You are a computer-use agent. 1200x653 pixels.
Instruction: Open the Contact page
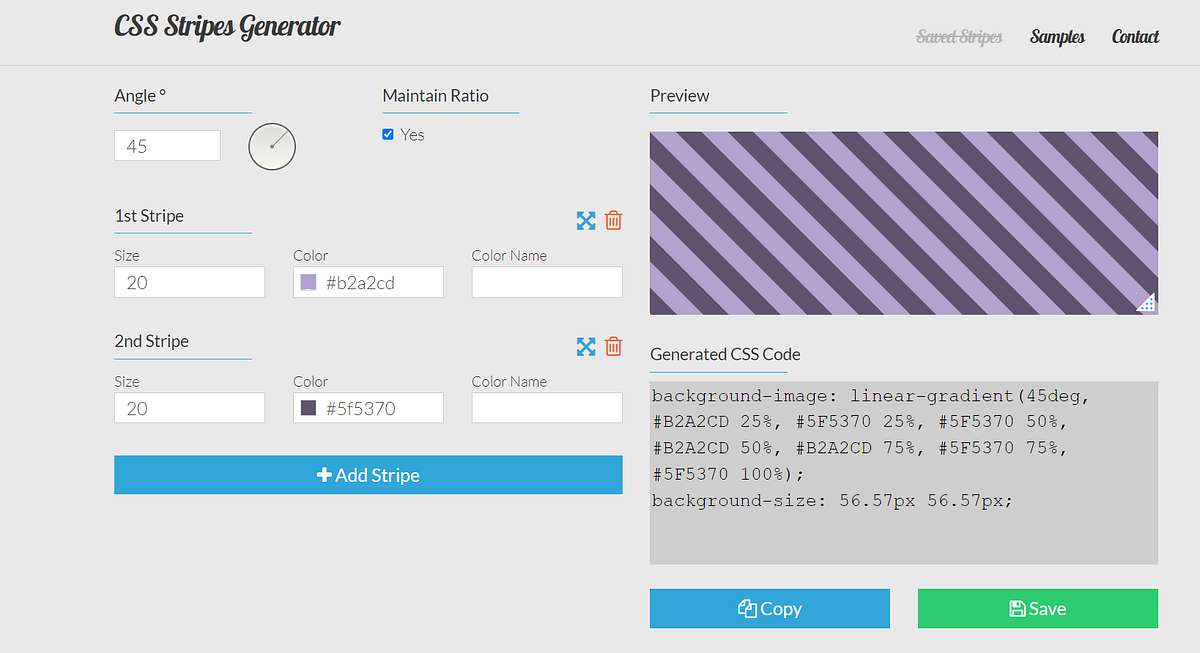pos(1135,36)
